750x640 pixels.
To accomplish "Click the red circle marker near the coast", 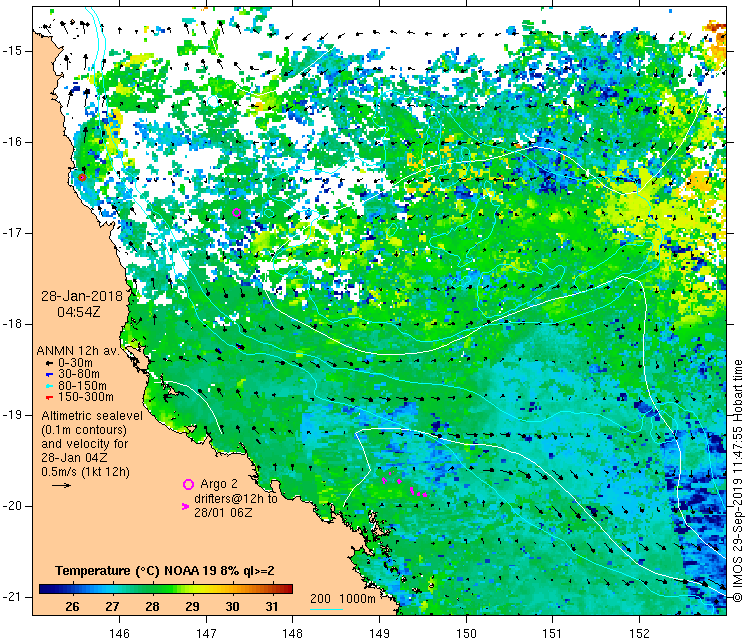I will coord(82,177).
